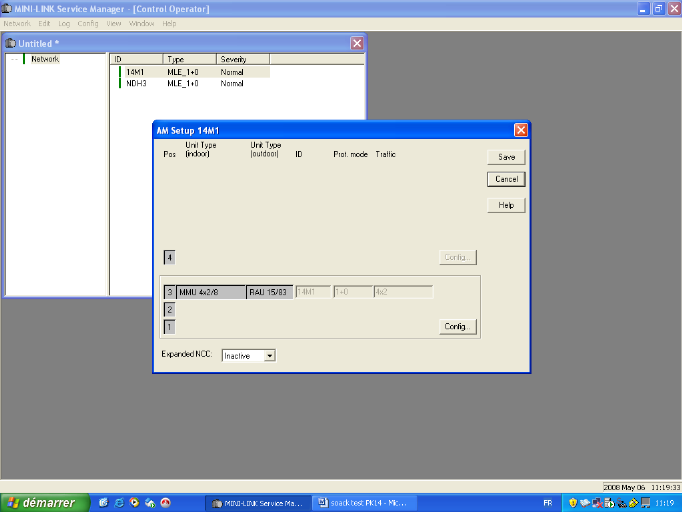Click the second system tray icon after the shield

[x=585, y=503]
